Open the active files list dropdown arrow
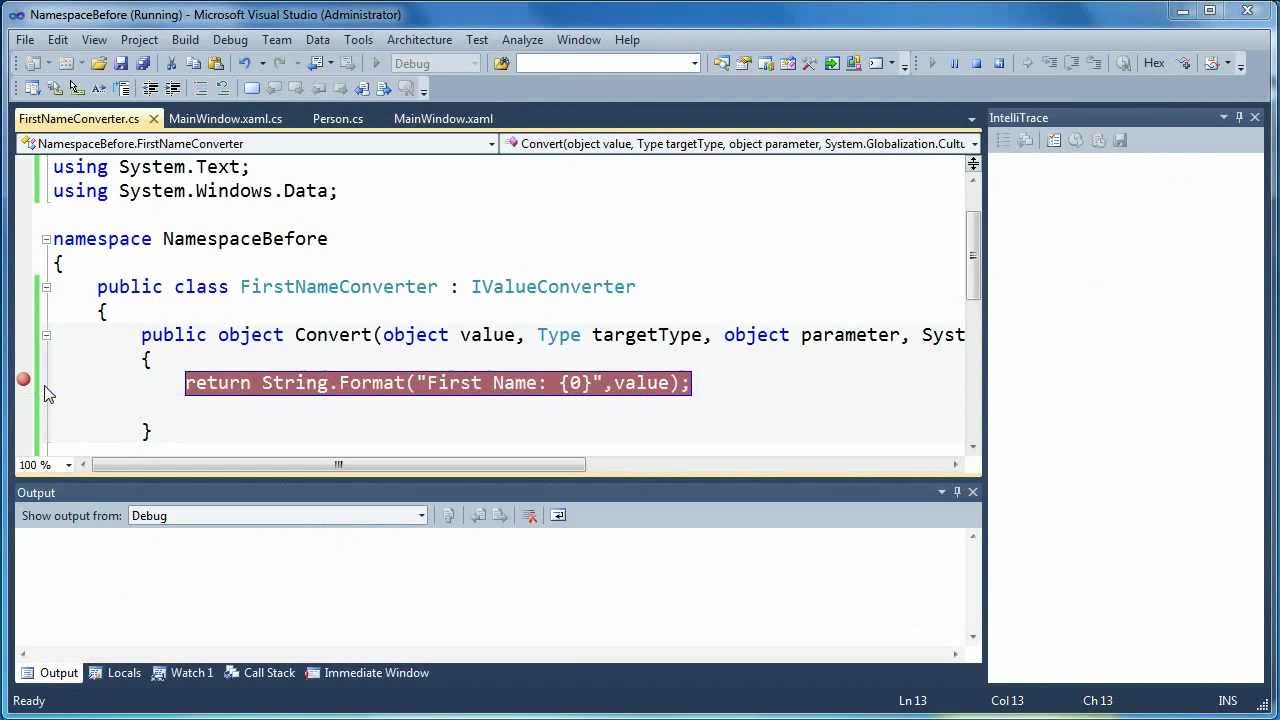This screenshot has height=720, width=1280. 971,119
